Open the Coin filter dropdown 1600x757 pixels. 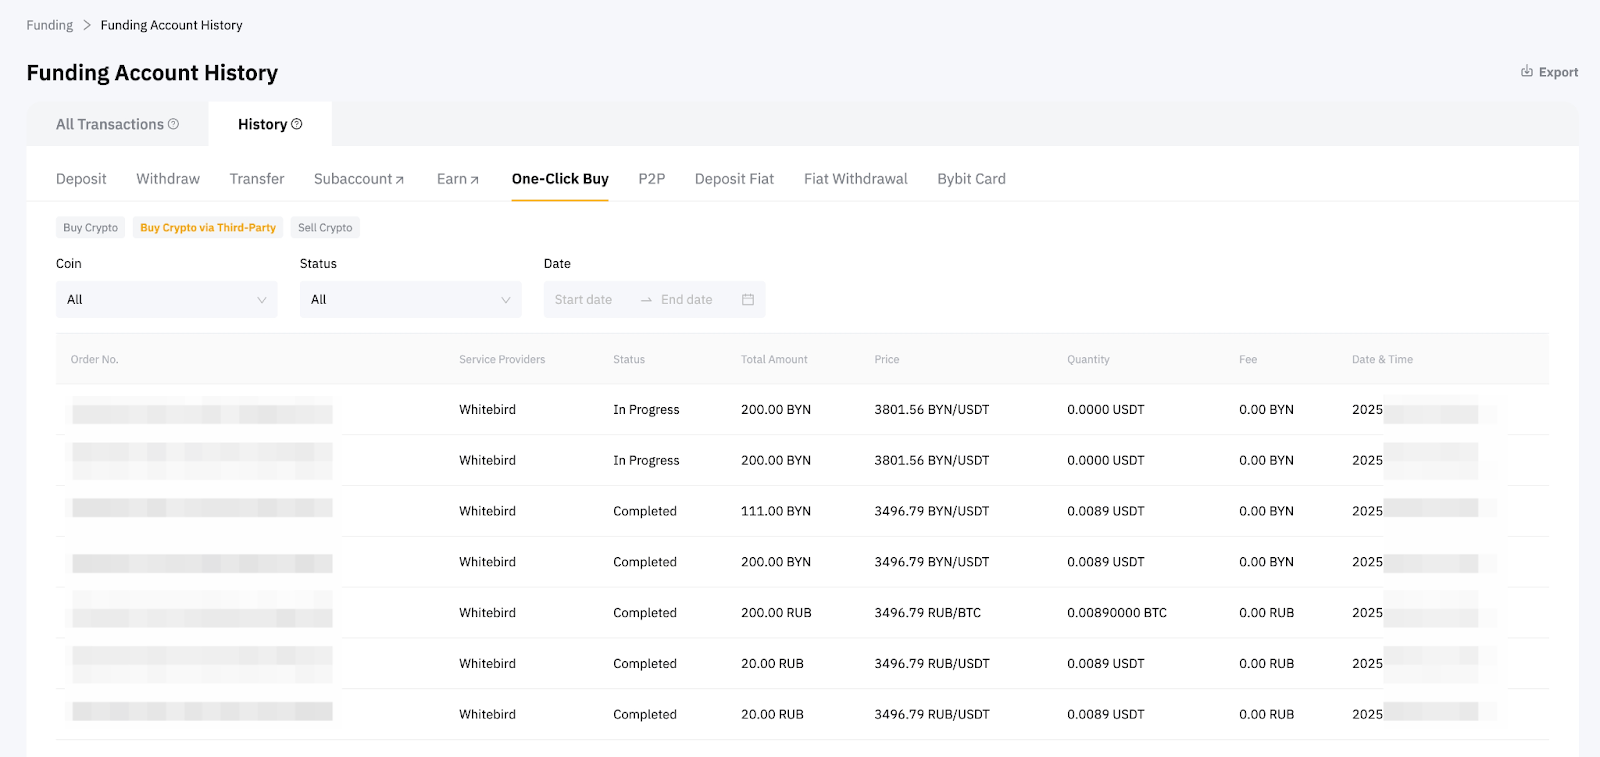[166, 299]
